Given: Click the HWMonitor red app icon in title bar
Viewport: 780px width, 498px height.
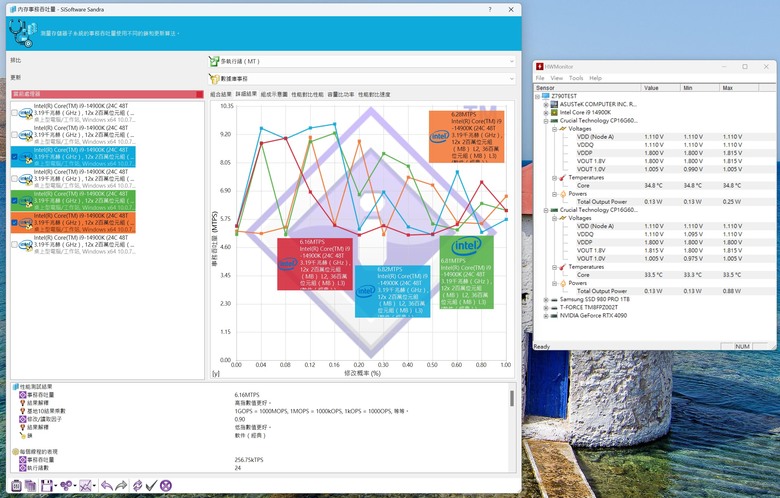Looking at the screenshot, I should pos(540,66).
